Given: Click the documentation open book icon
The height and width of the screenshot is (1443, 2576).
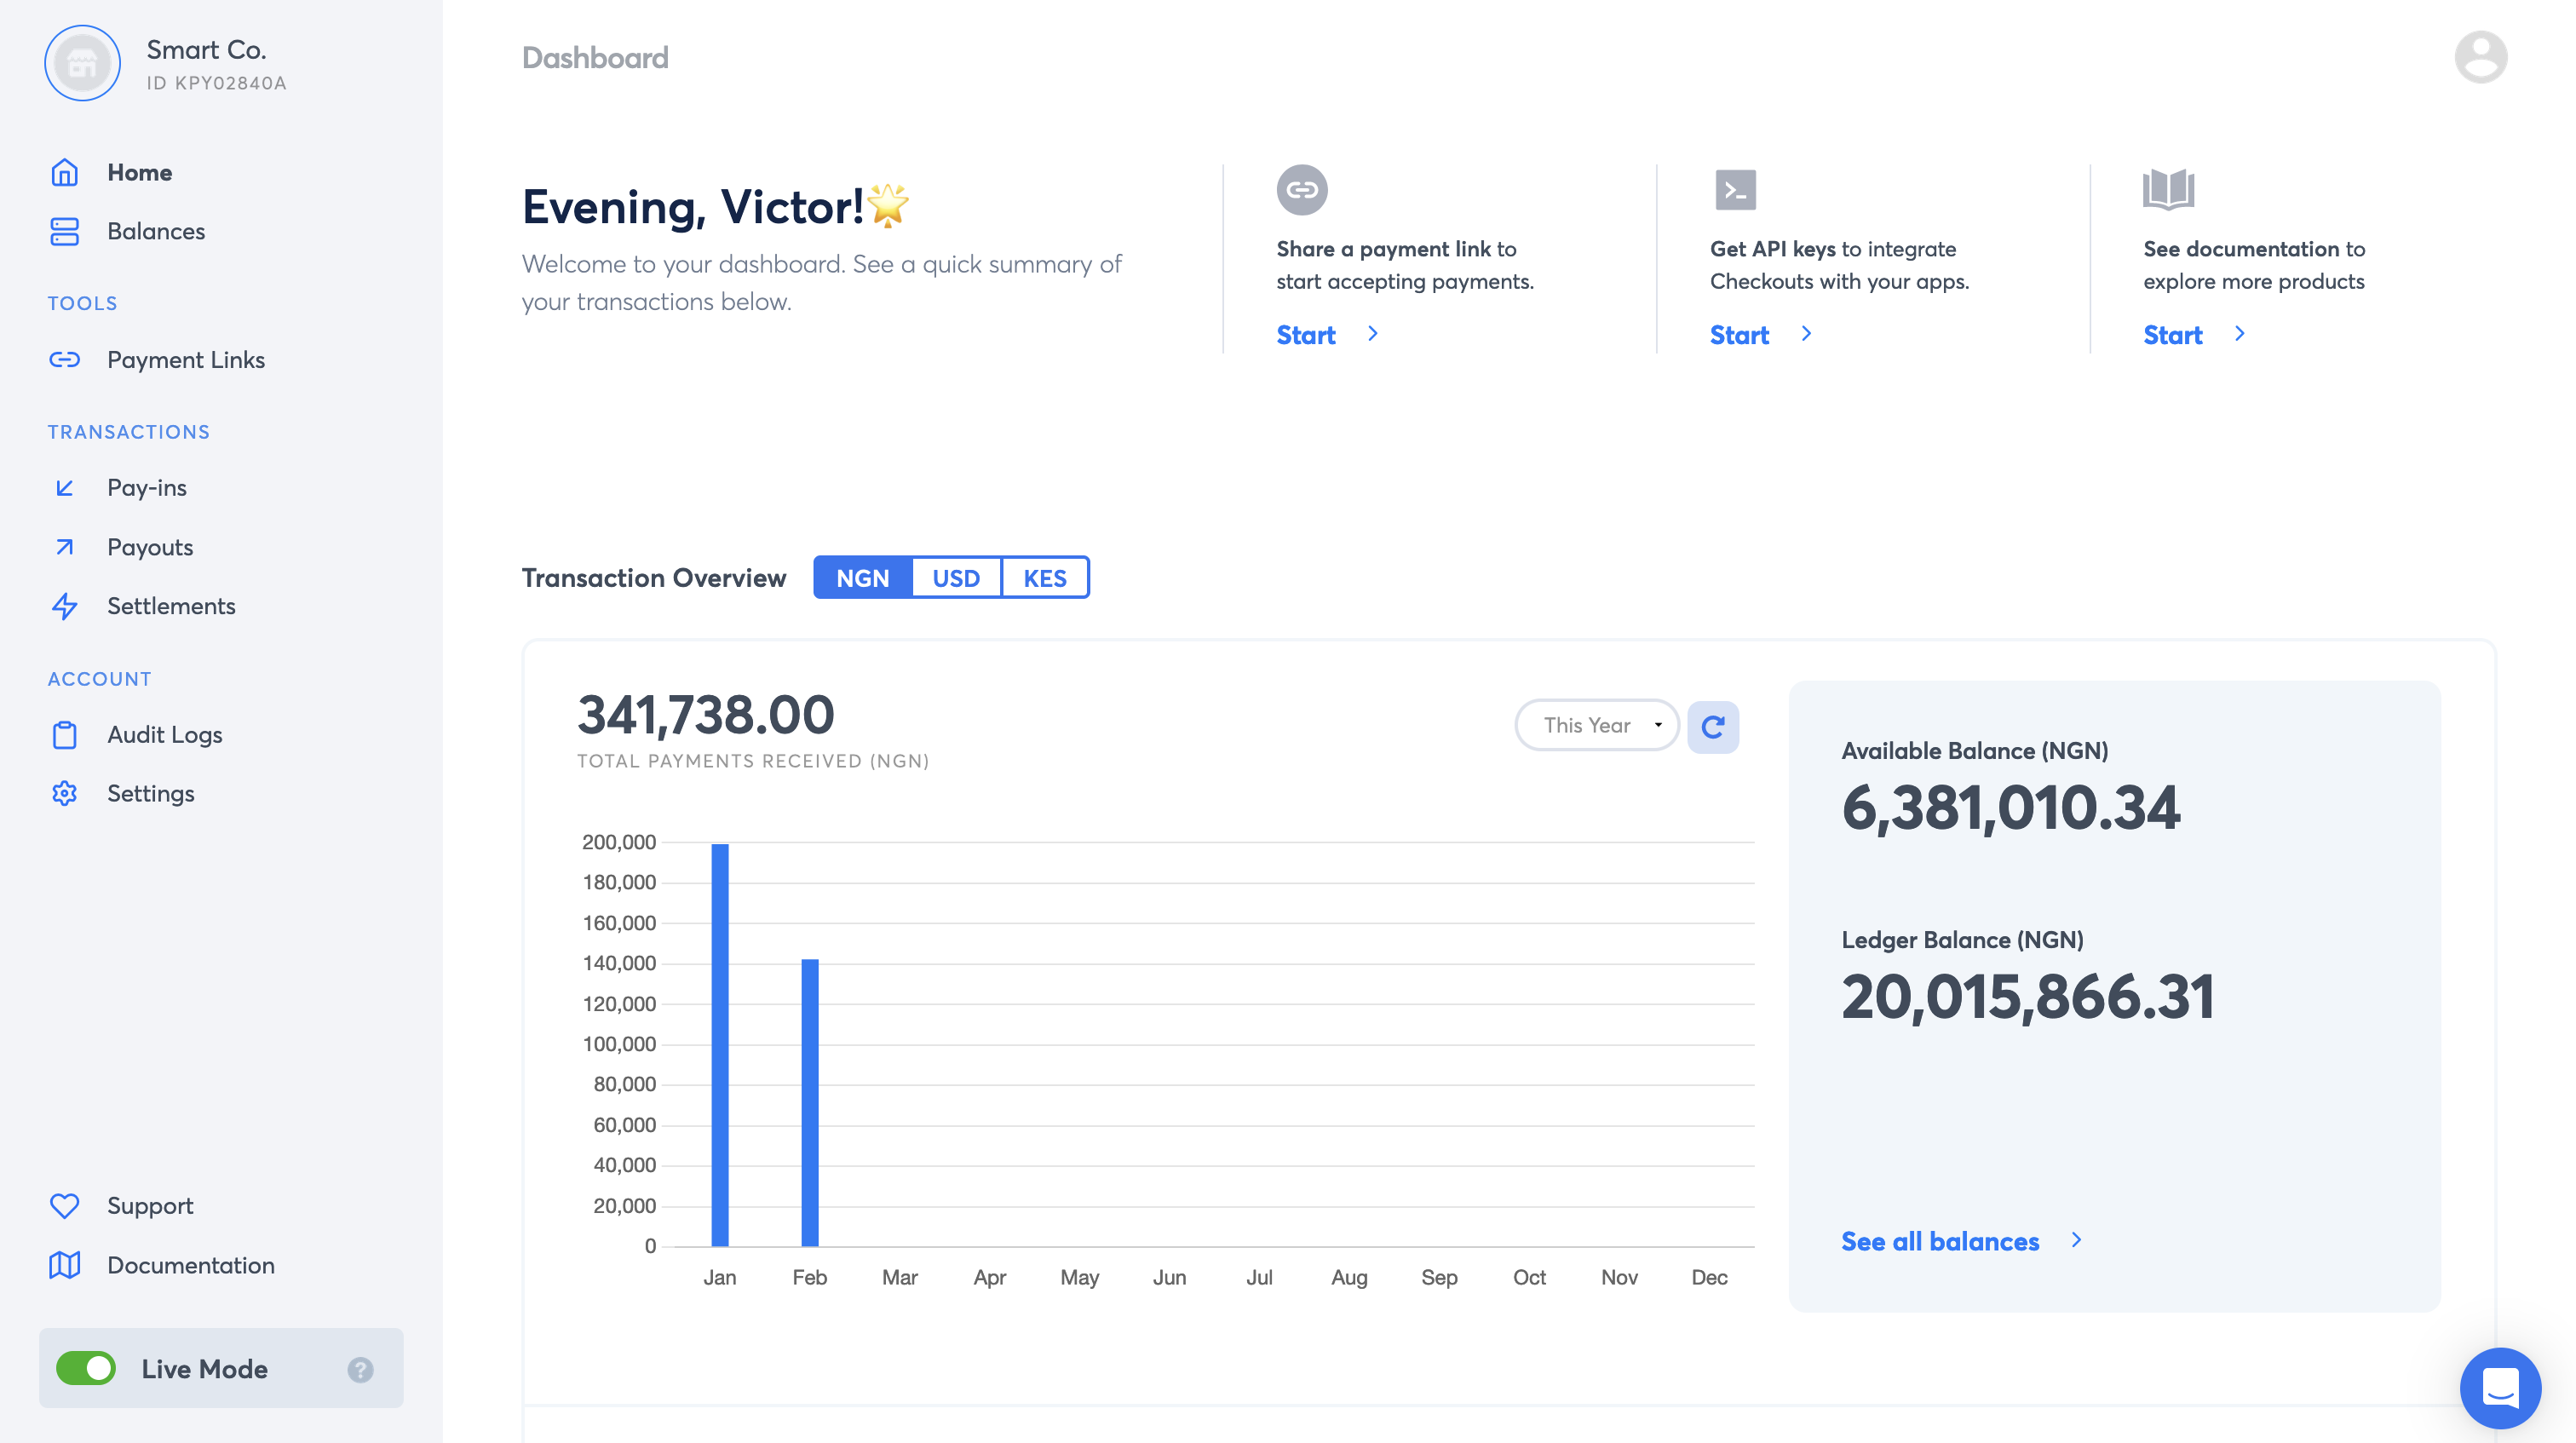Looking at the screenshot, I should [2168, 189].
